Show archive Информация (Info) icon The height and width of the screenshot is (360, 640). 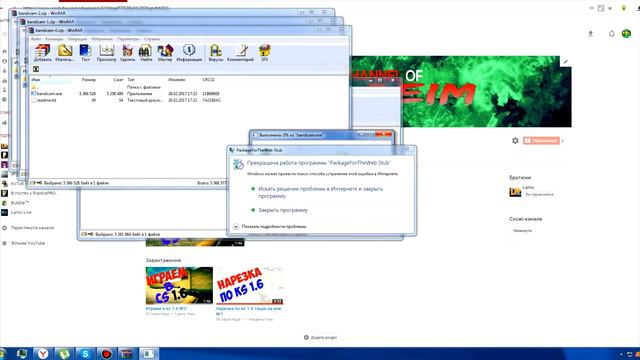tap(189, 53)
